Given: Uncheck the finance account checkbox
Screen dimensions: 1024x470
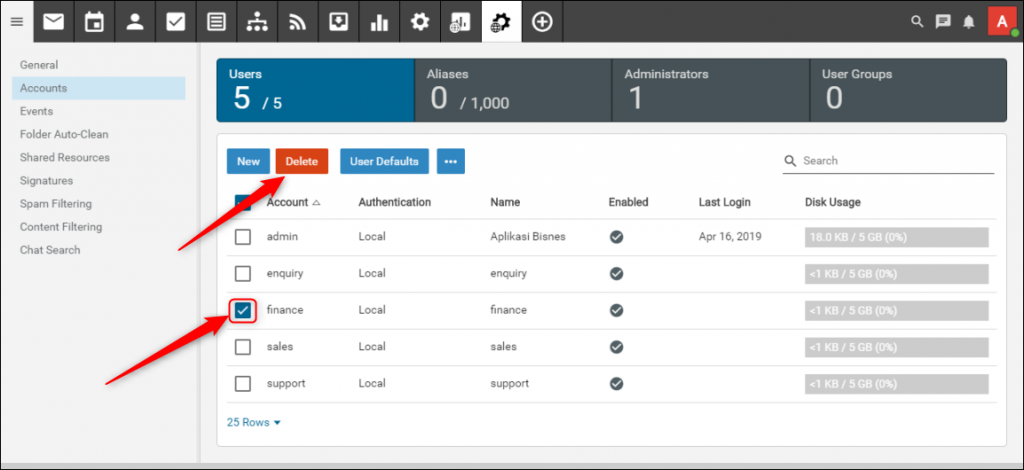Looking at the screenshot, I should tap(243, 310).
